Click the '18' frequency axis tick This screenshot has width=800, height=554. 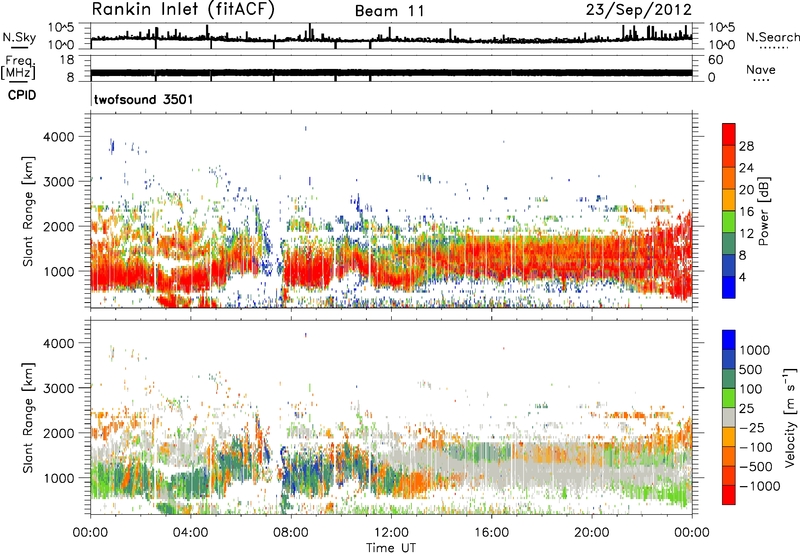click(67, 60)
